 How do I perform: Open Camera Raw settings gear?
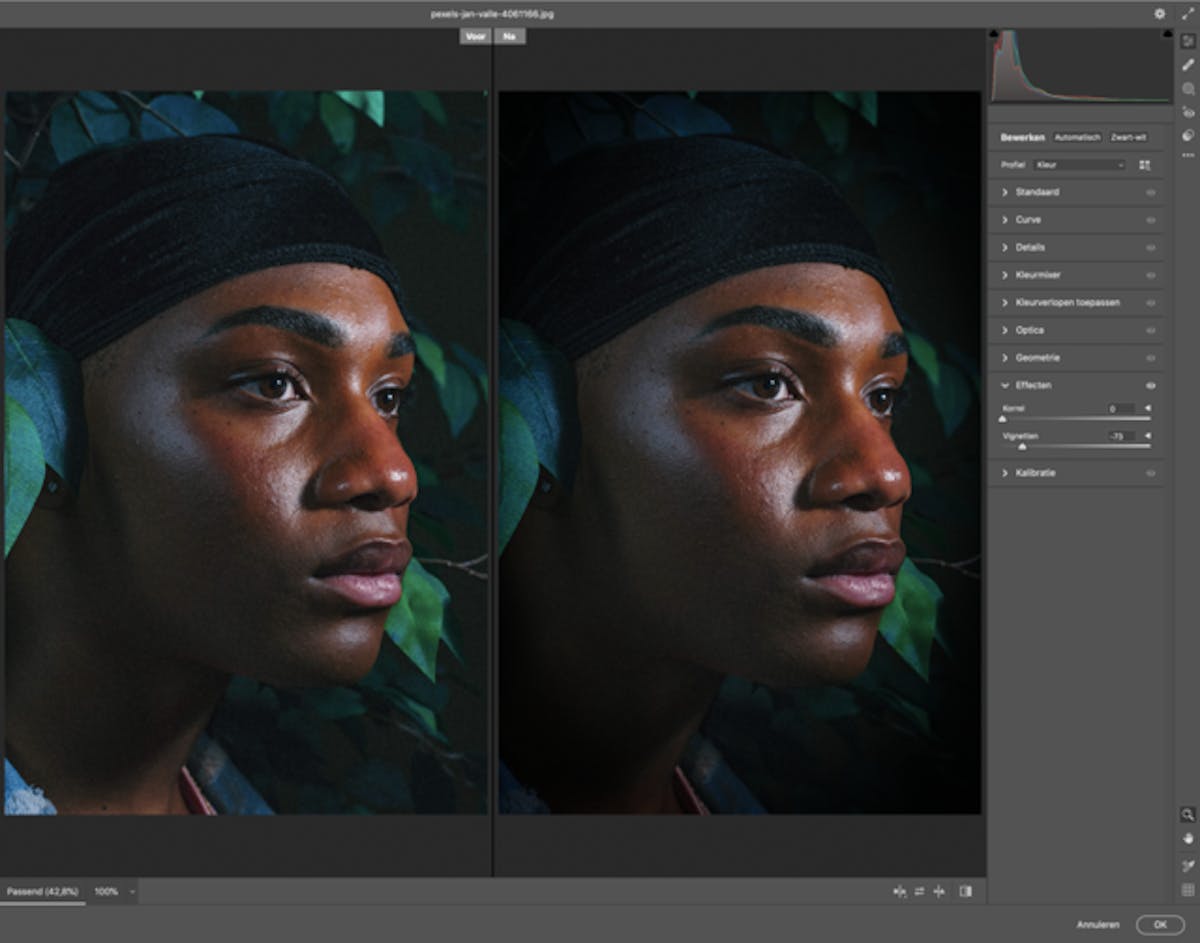point(1159,14)
